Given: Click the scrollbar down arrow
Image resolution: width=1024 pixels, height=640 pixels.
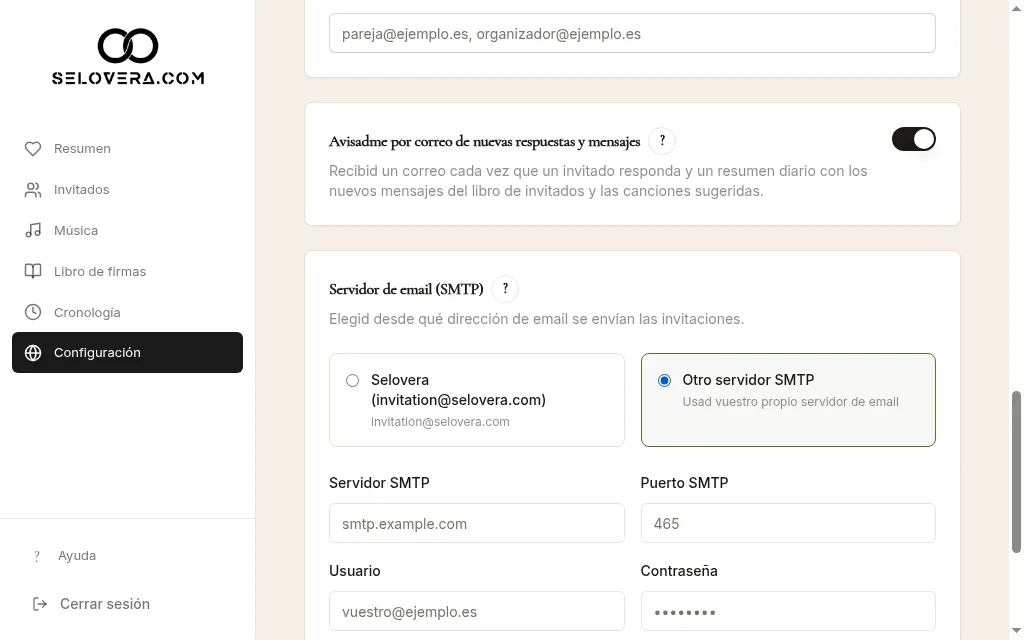Looking at the screenshot, I should point(1016,630).
